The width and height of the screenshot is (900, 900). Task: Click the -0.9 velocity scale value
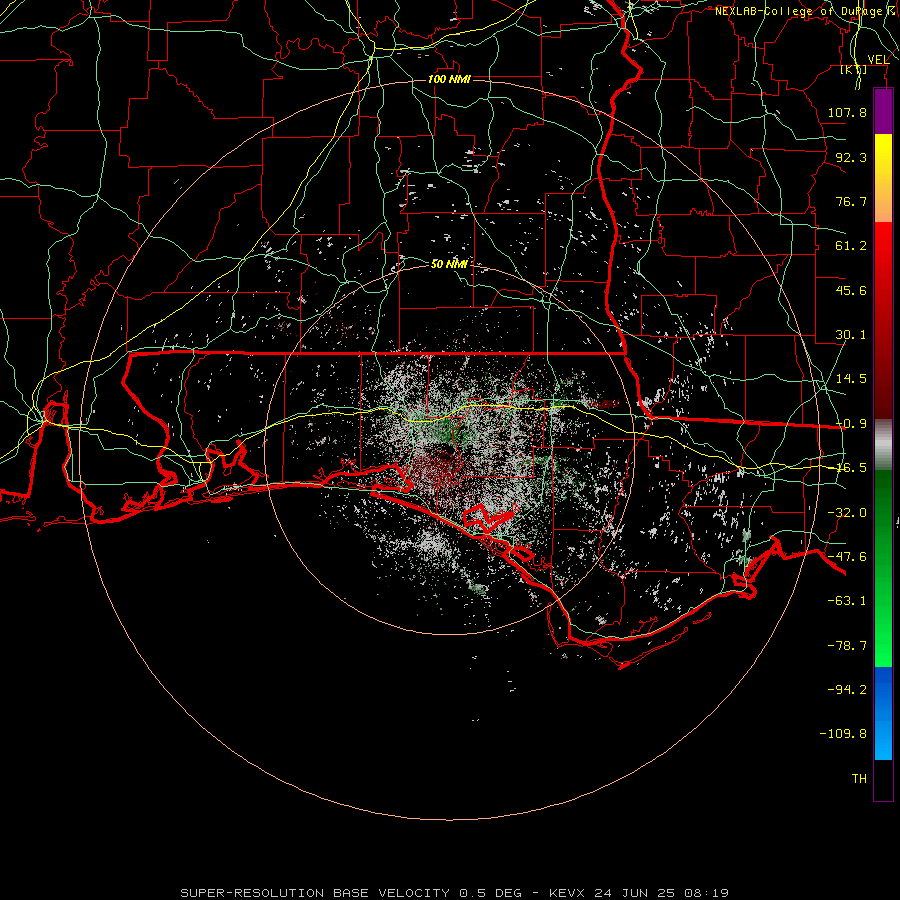pyautogui.click(x=851, y=424)
